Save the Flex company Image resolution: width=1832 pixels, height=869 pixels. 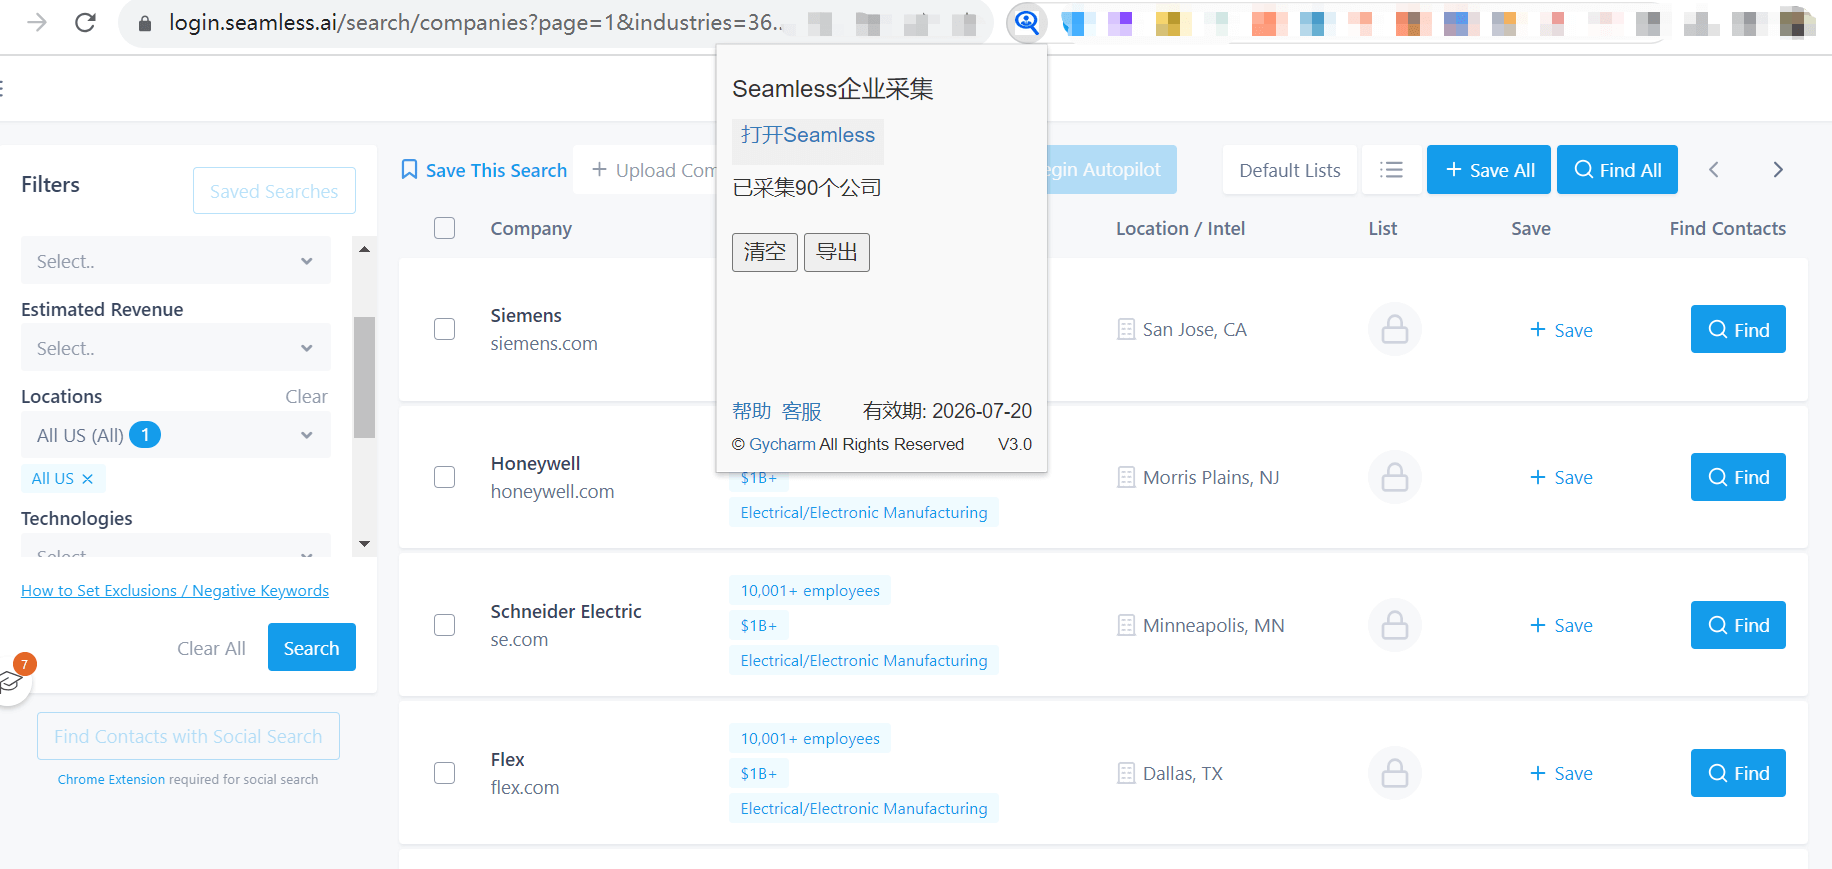pos(1561,774)
